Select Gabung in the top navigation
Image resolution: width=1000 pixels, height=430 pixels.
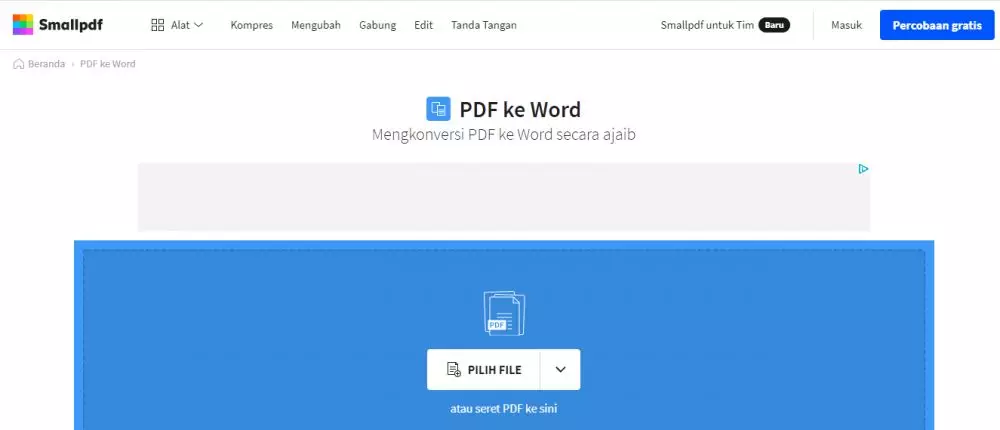pos(378,25)
